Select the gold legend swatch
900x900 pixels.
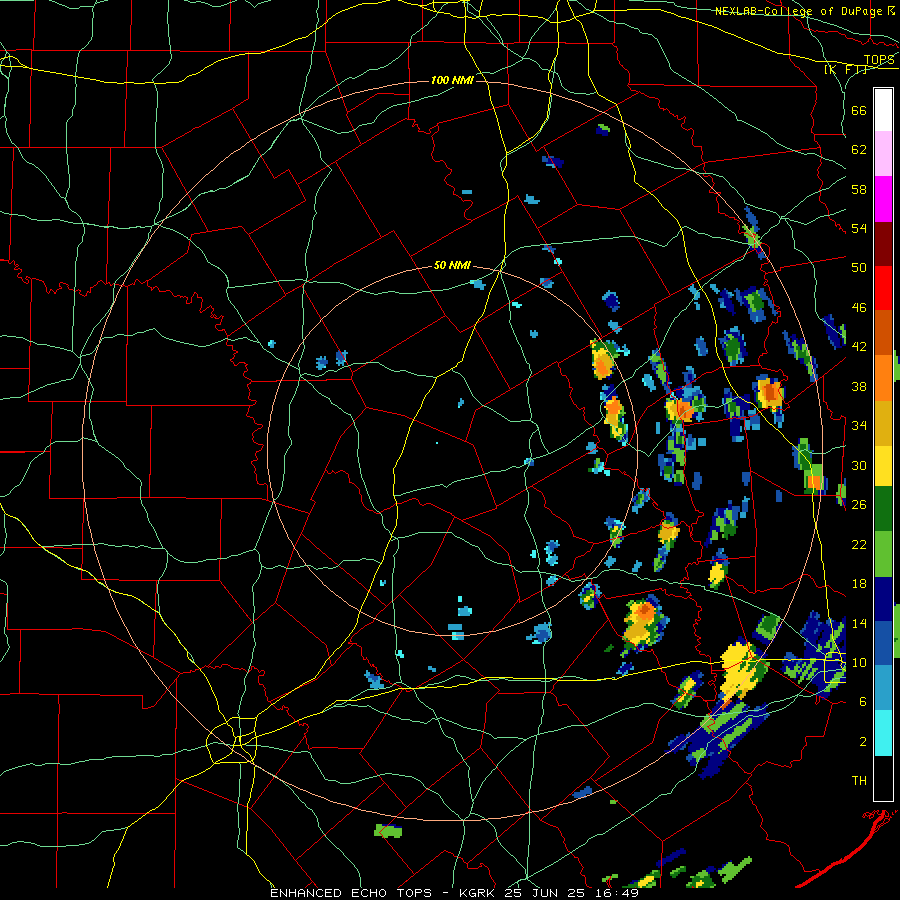(x=883, y=422)
